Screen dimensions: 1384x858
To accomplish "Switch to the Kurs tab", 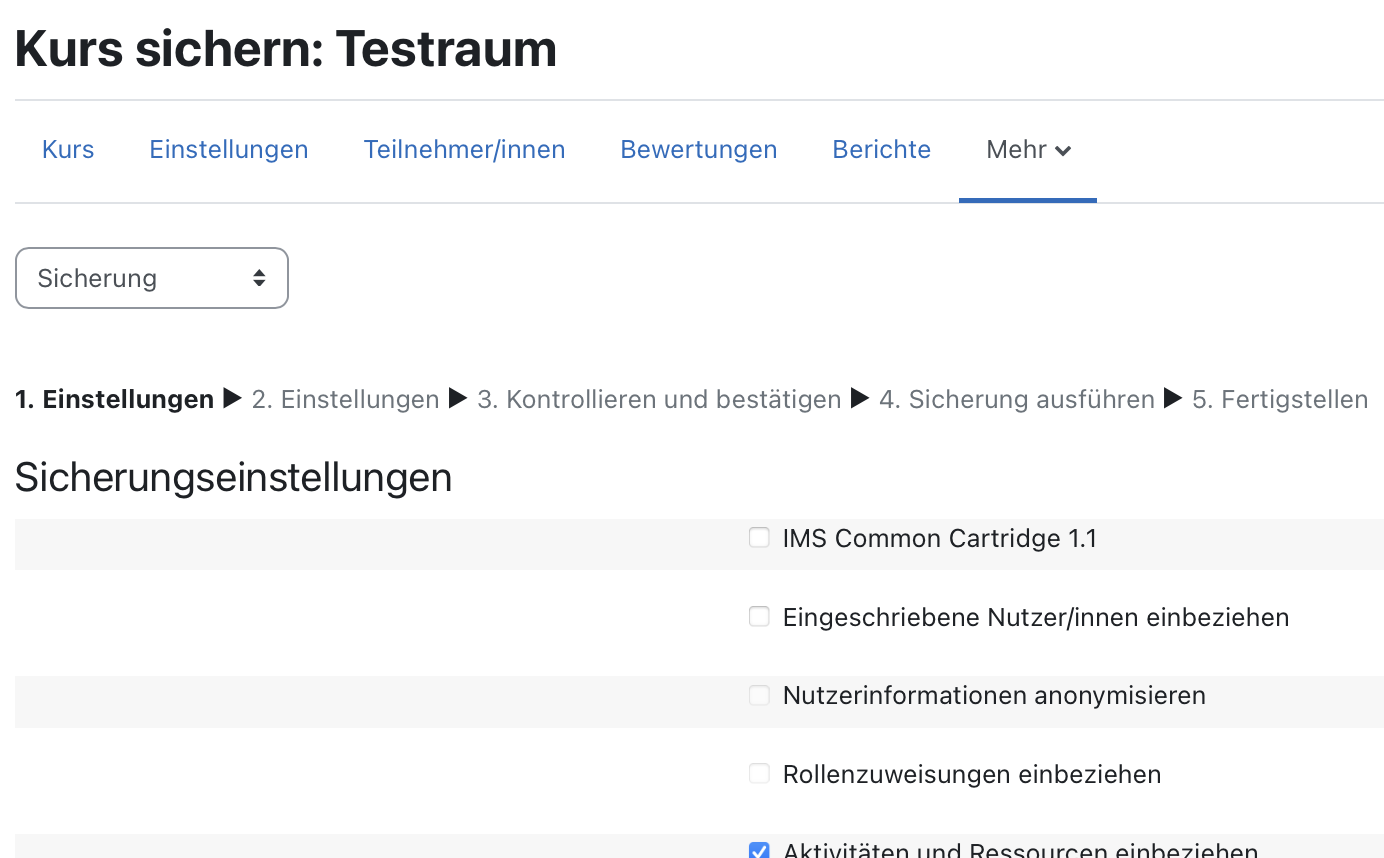I will point(67,149).
